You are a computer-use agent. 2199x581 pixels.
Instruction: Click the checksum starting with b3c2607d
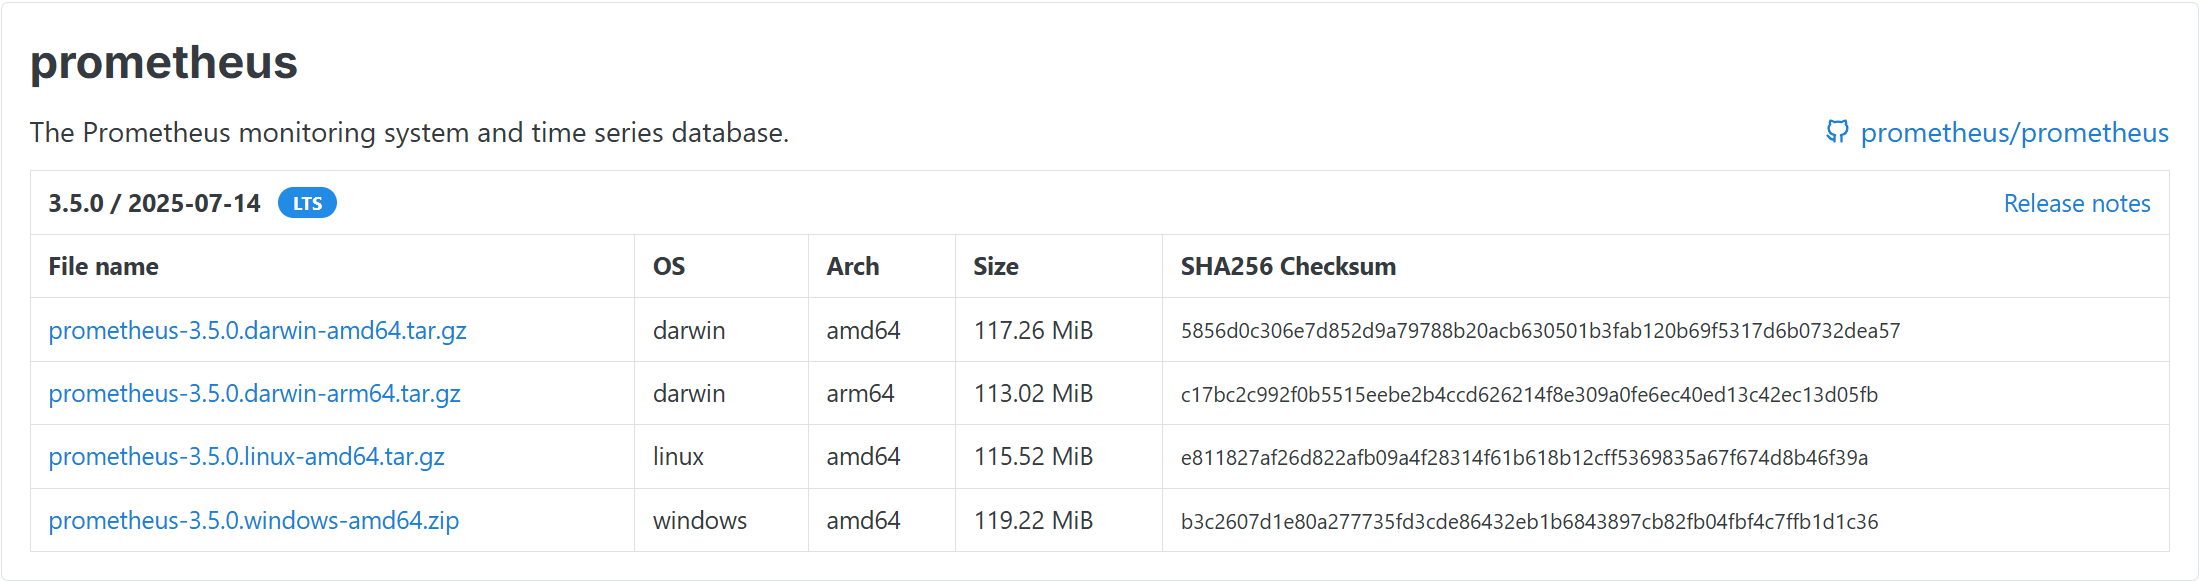pyautogui.click(x=1529, y=521)
